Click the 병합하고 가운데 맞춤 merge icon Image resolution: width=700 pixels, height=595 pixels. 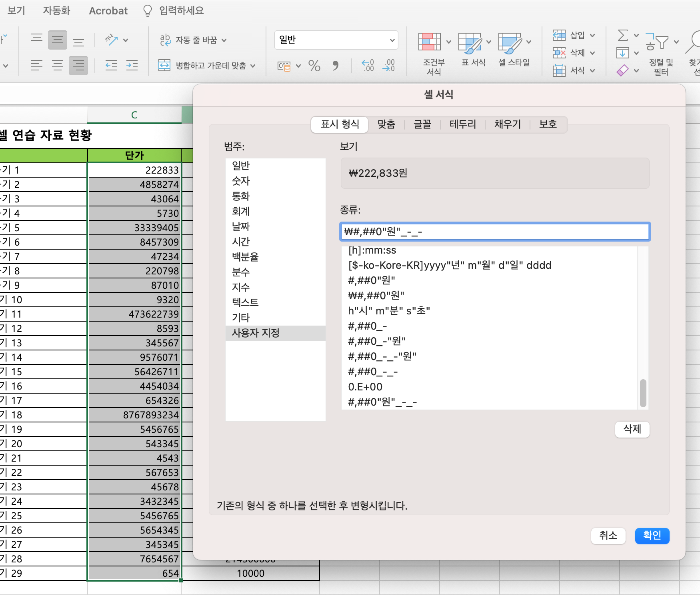click(164, 65)
